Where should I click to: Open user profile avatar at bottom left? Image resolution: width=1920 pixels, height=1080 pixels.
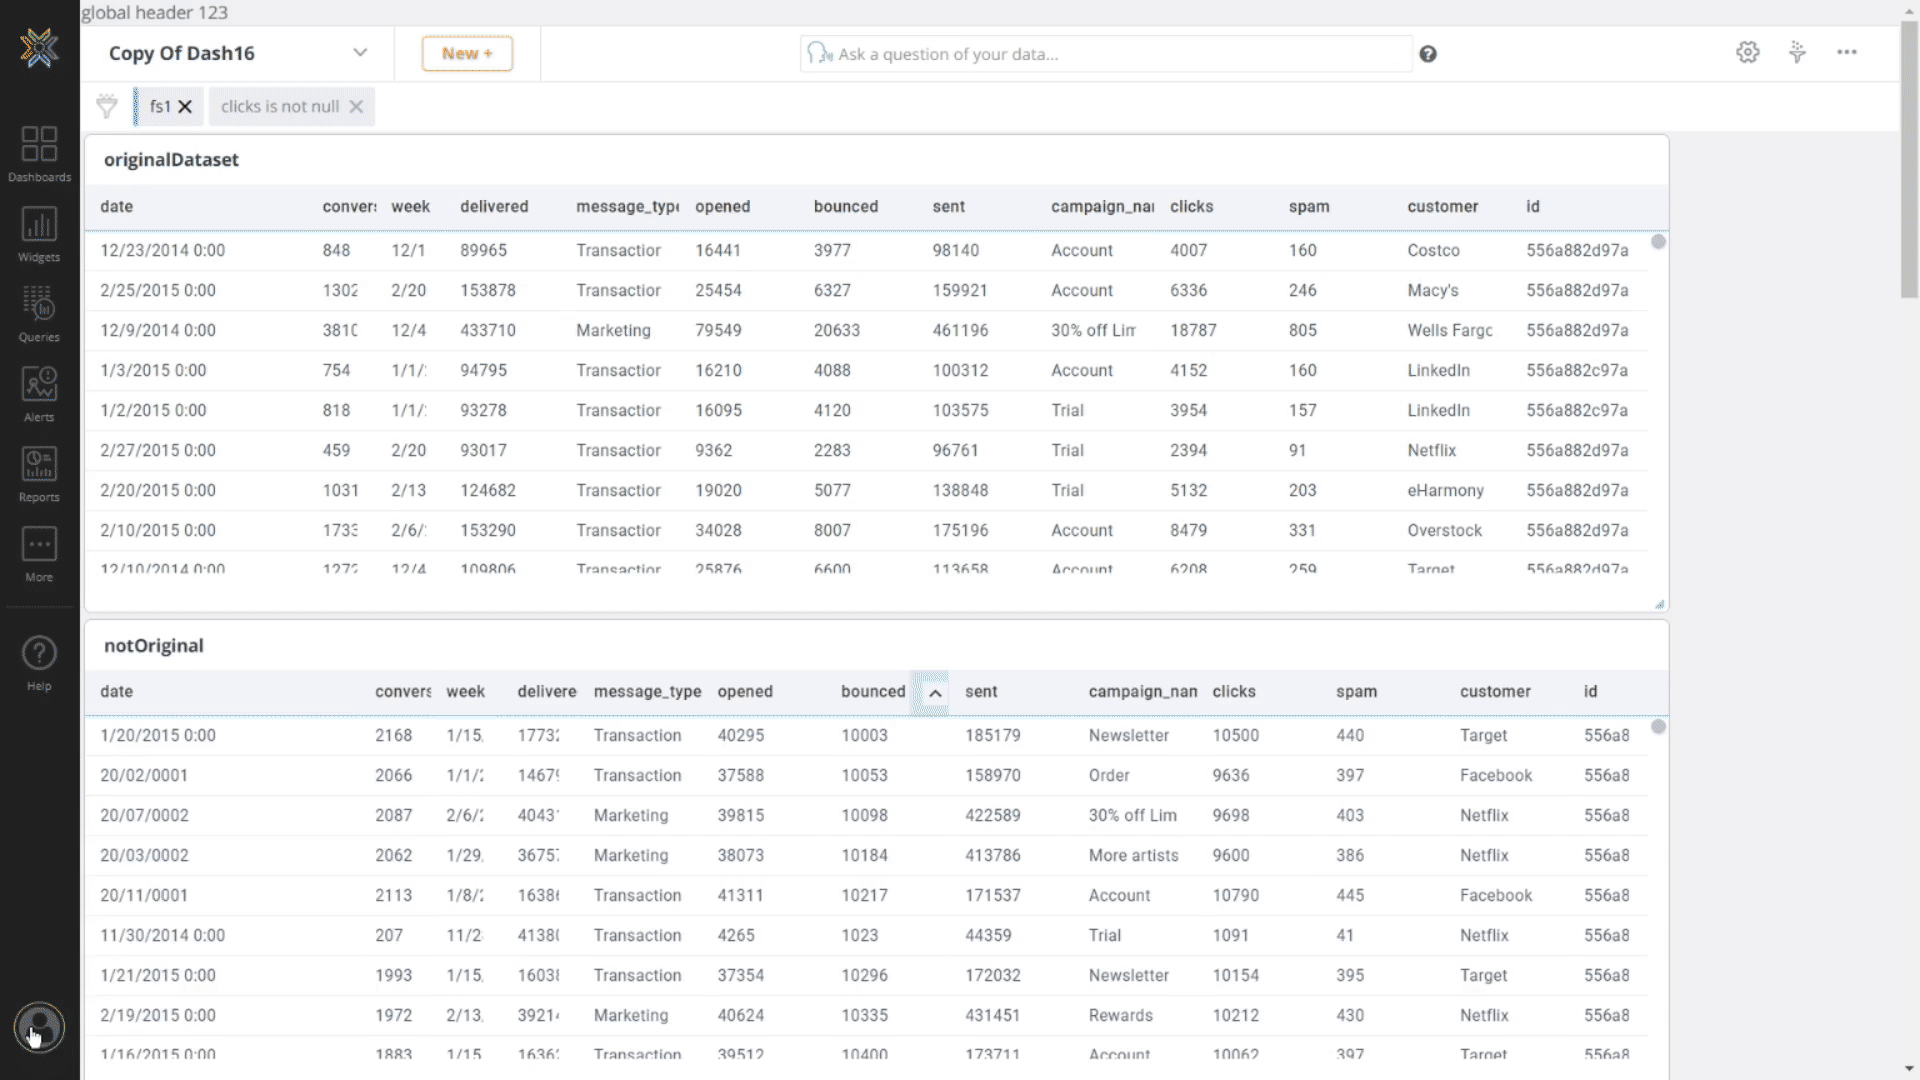(39, 1027)
